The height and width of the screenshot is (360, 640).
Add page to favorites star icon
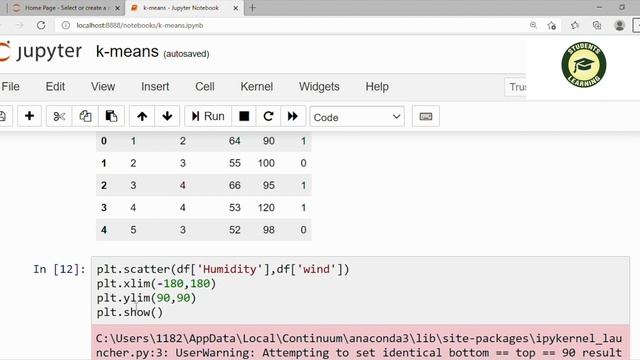552,26
